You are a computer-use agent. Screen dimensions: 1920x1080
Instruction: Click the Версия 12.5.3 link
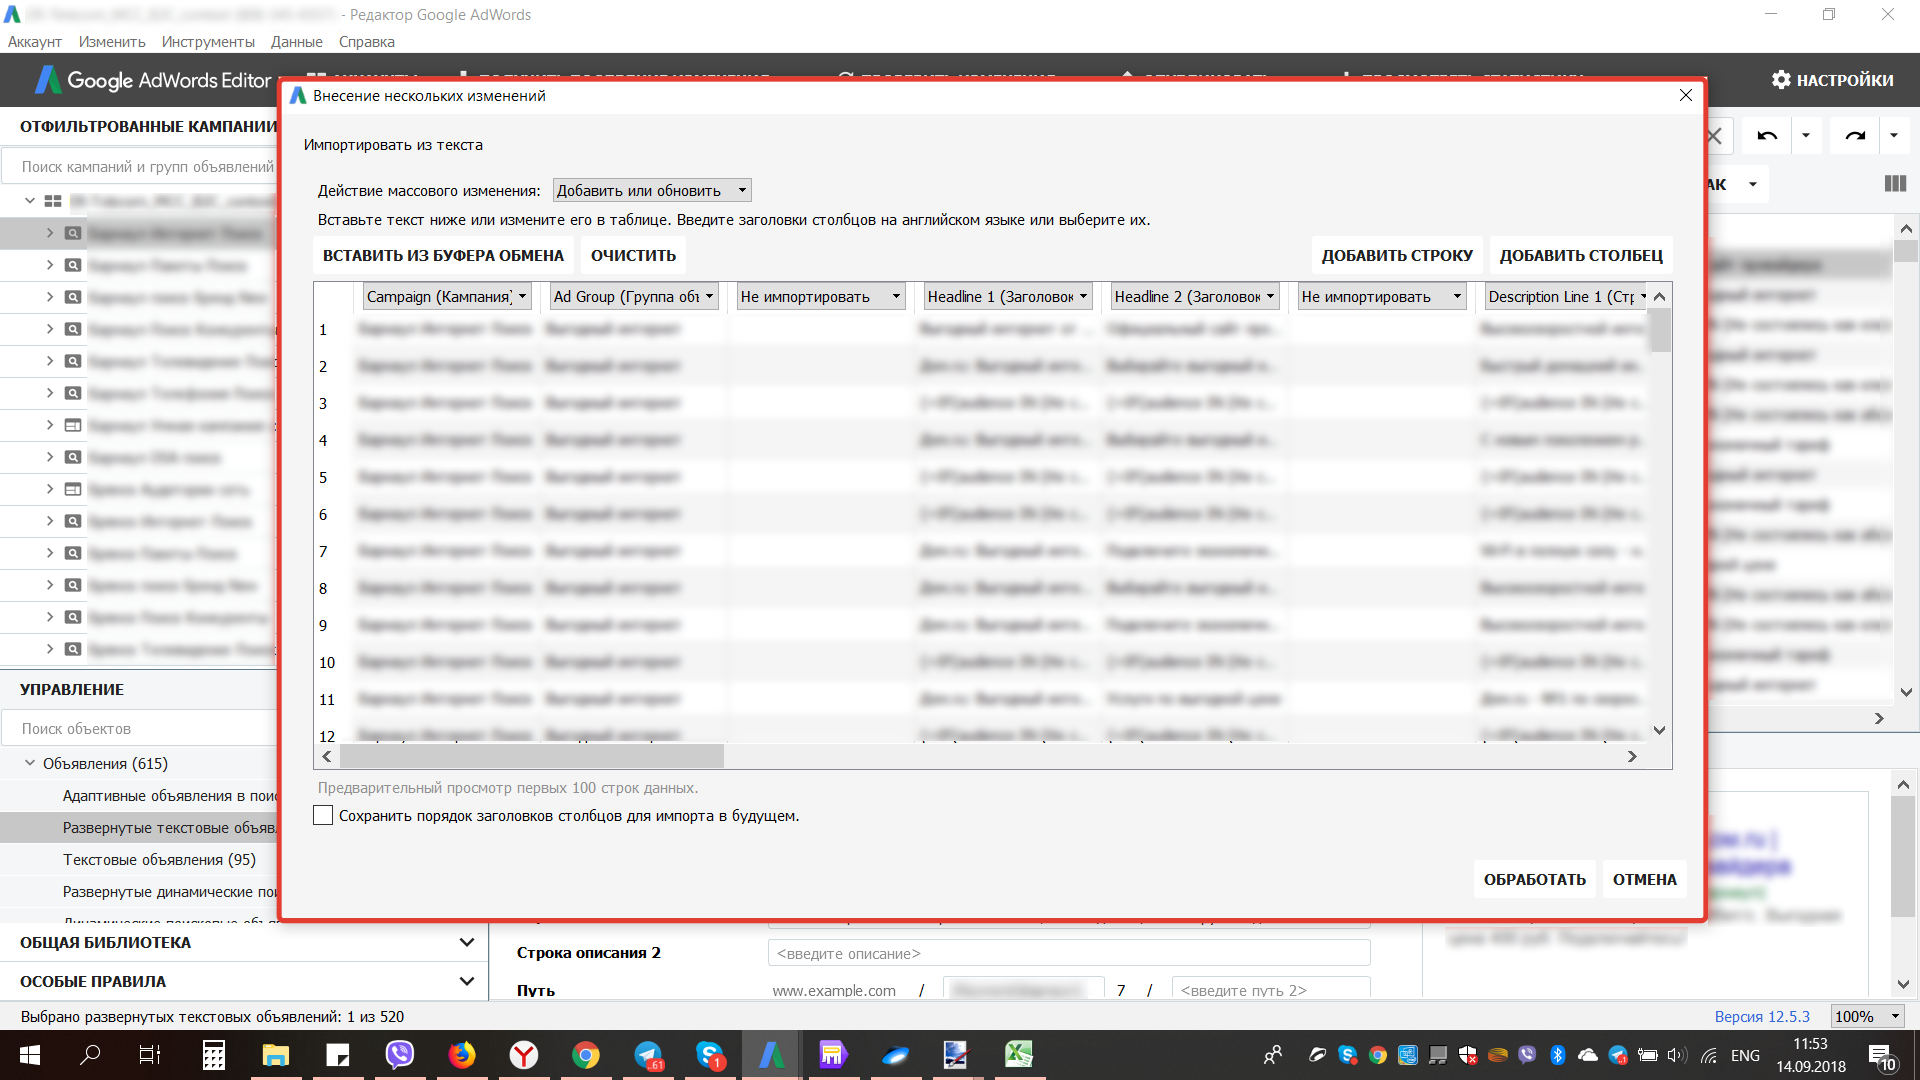click(1762, 1016)
